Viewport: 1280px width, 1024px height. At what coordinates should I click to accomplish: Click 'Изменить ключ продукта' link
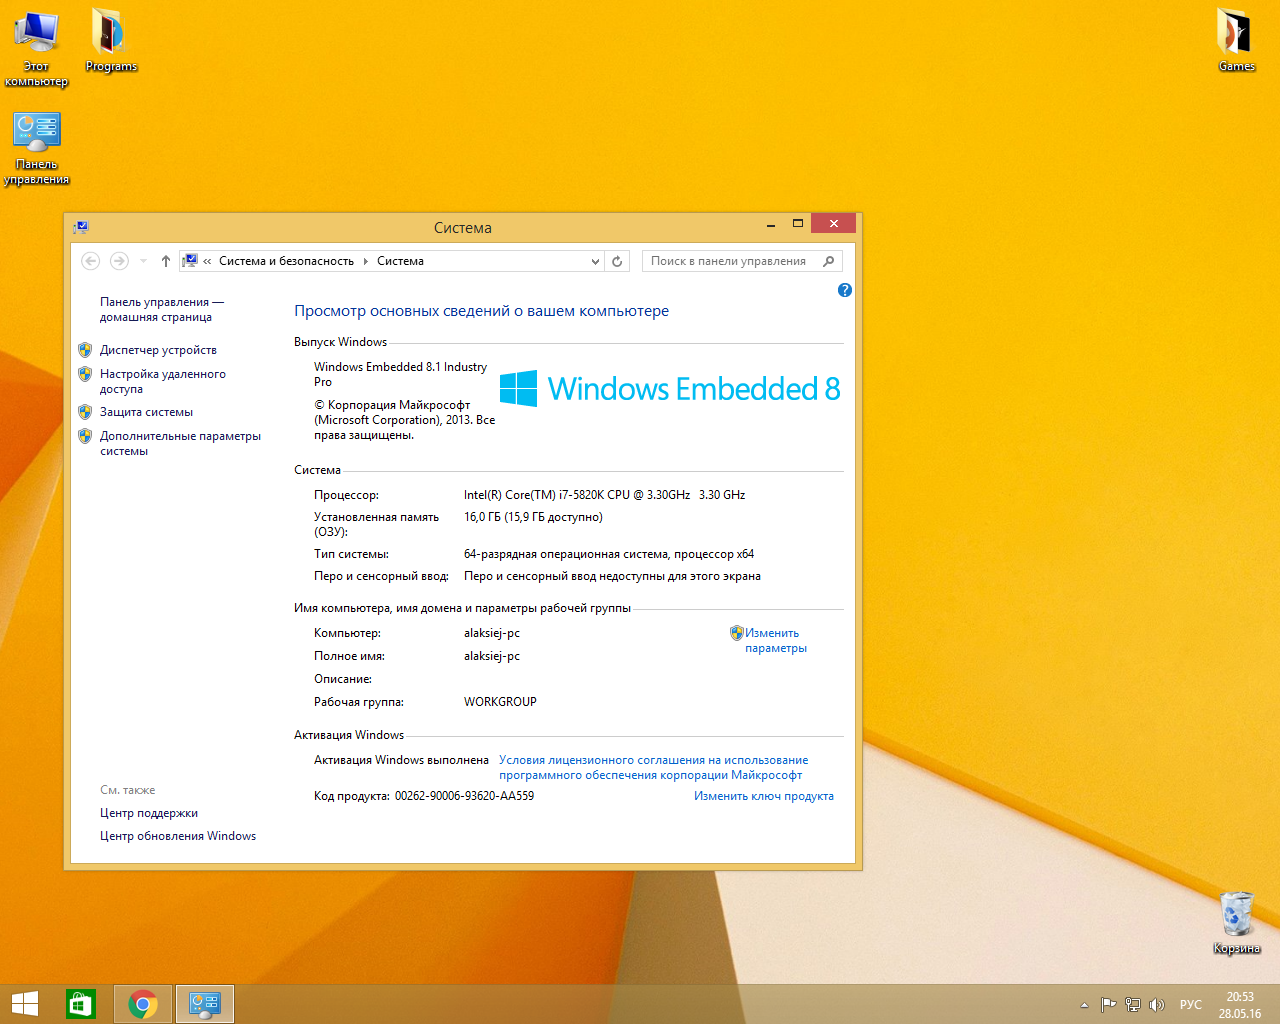763,796
